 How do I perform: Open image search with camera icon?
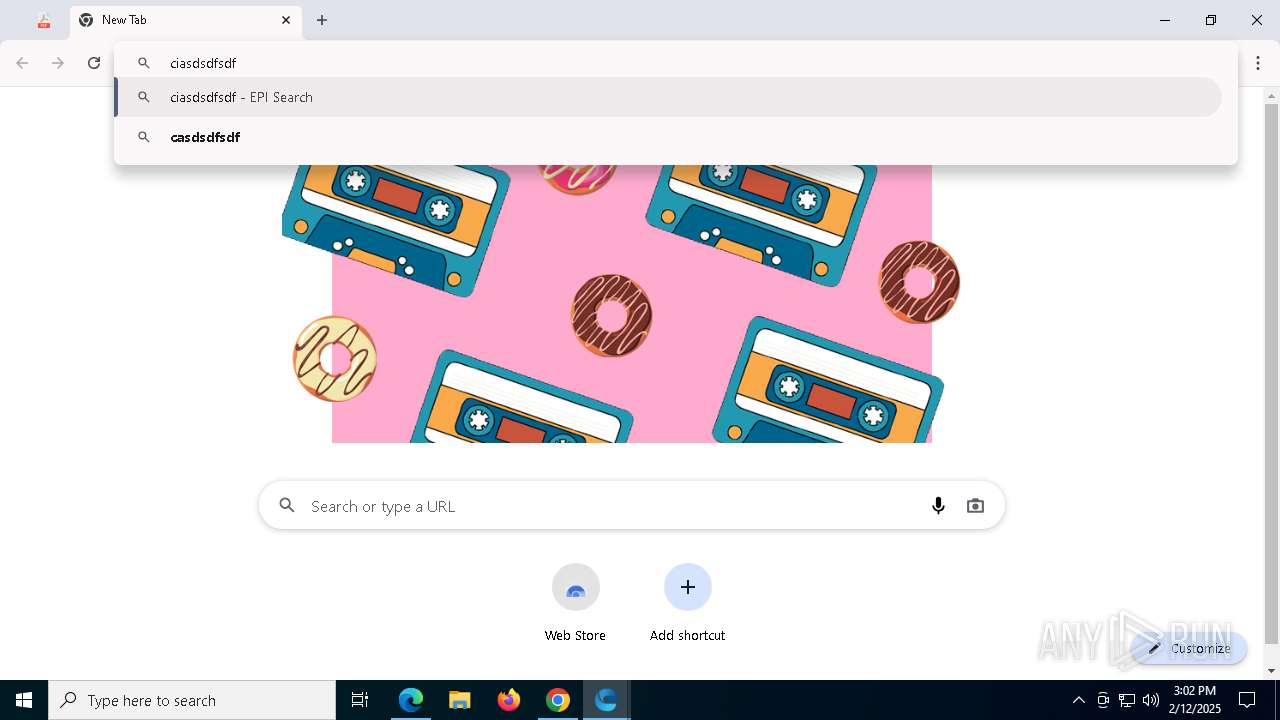click(x=975, y=506)
